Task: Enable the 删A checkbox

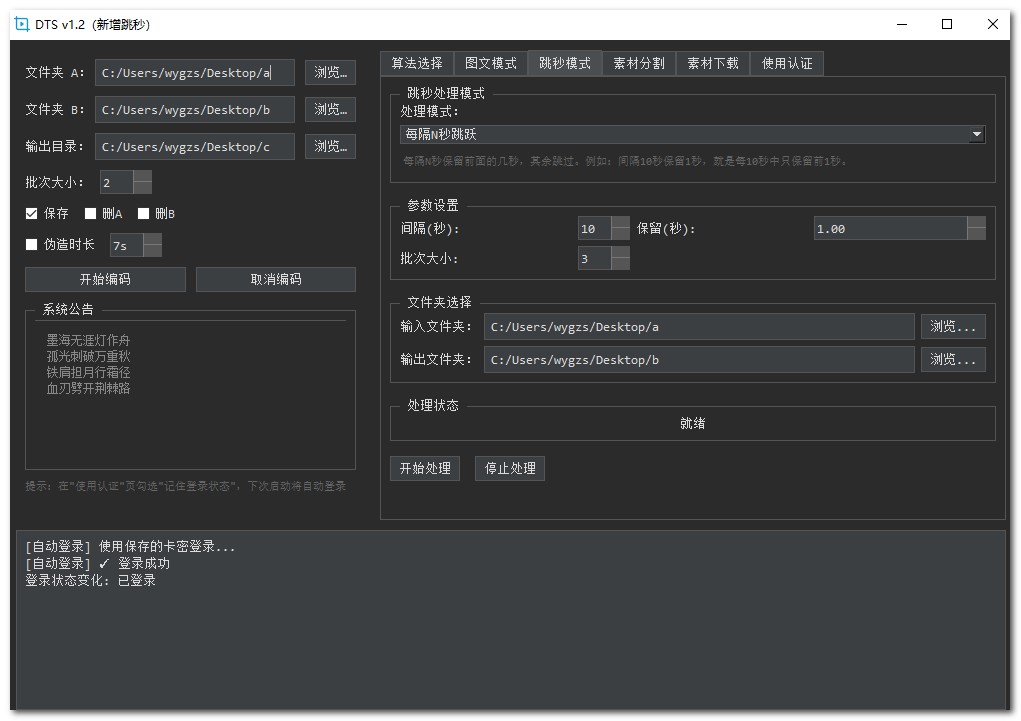Action: coord(91,214)
